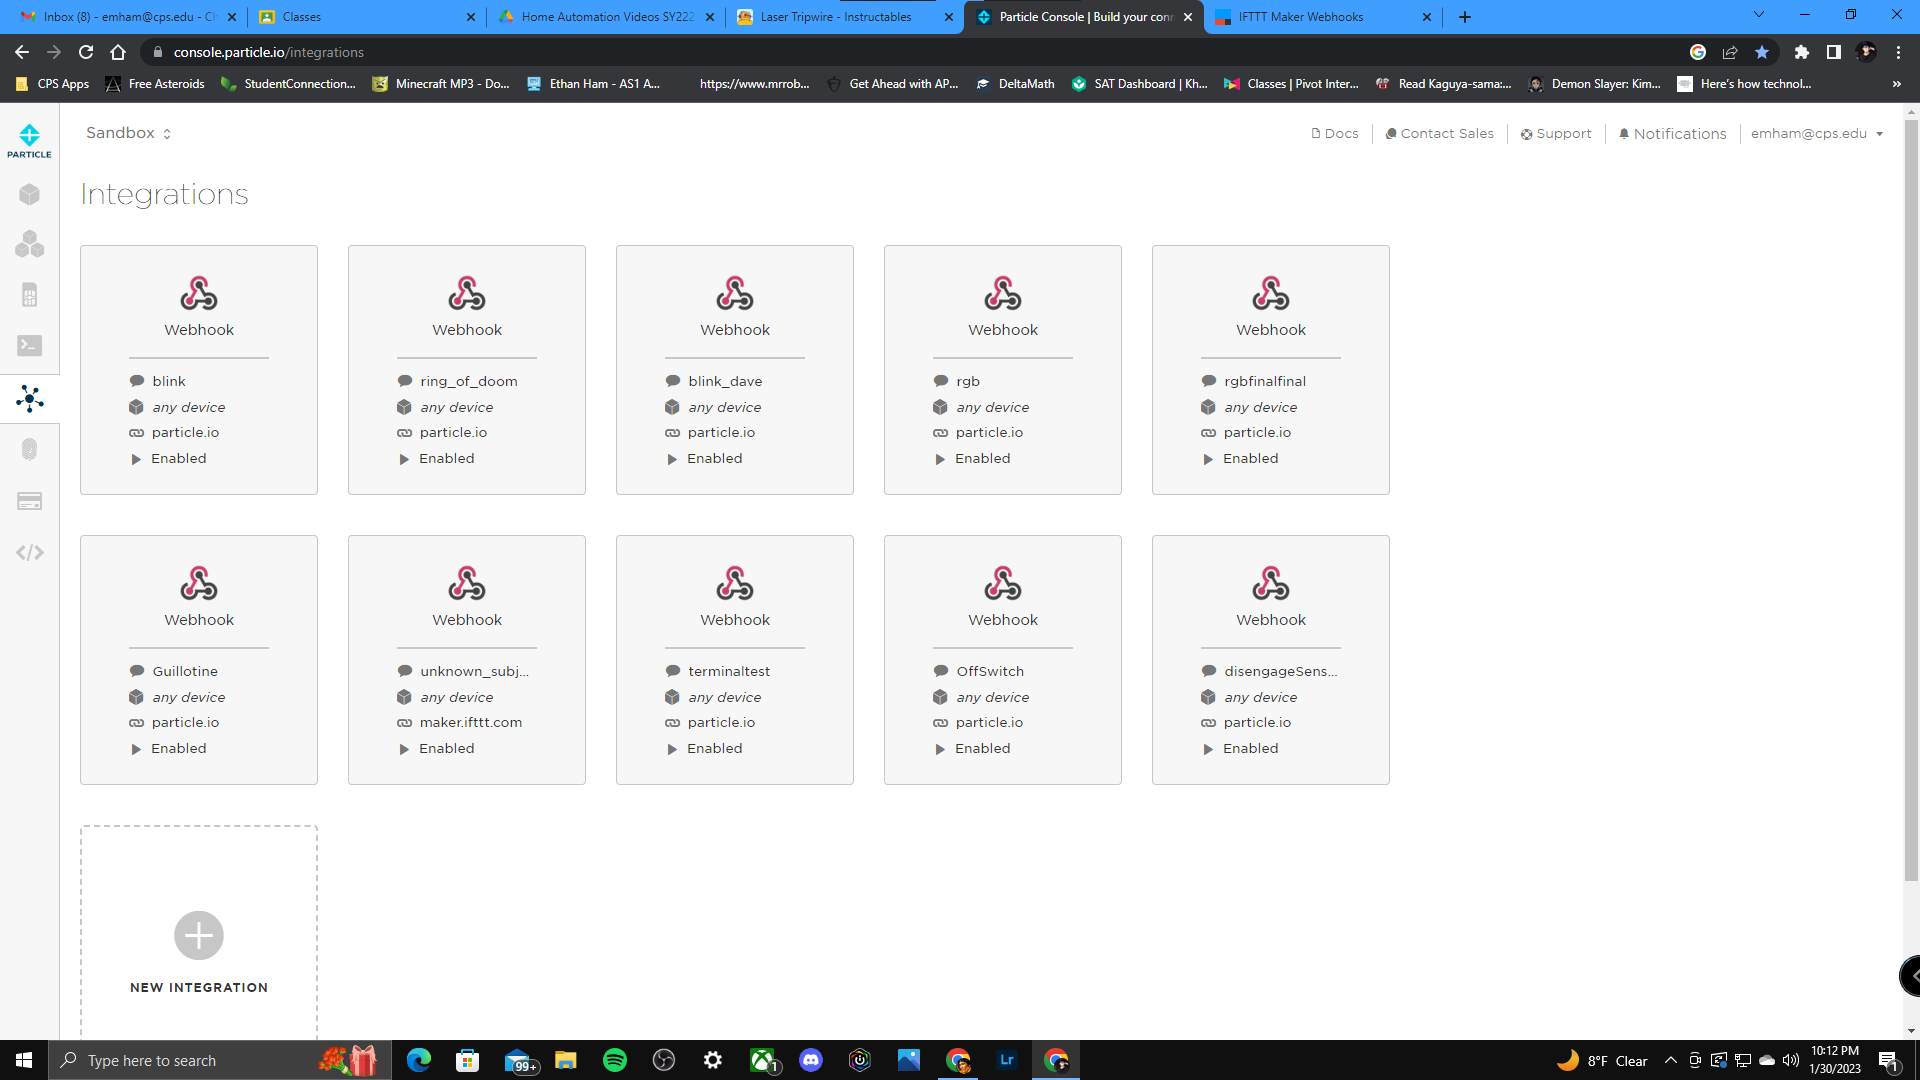Select the Integrations network icon in sidebar
This screenshot has width=1920, height=1080.
point(29,398)
